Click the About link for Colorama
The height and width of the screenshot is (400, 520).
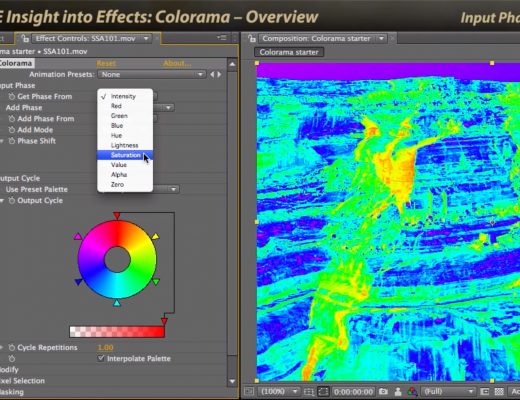click(x=177, y=63)
